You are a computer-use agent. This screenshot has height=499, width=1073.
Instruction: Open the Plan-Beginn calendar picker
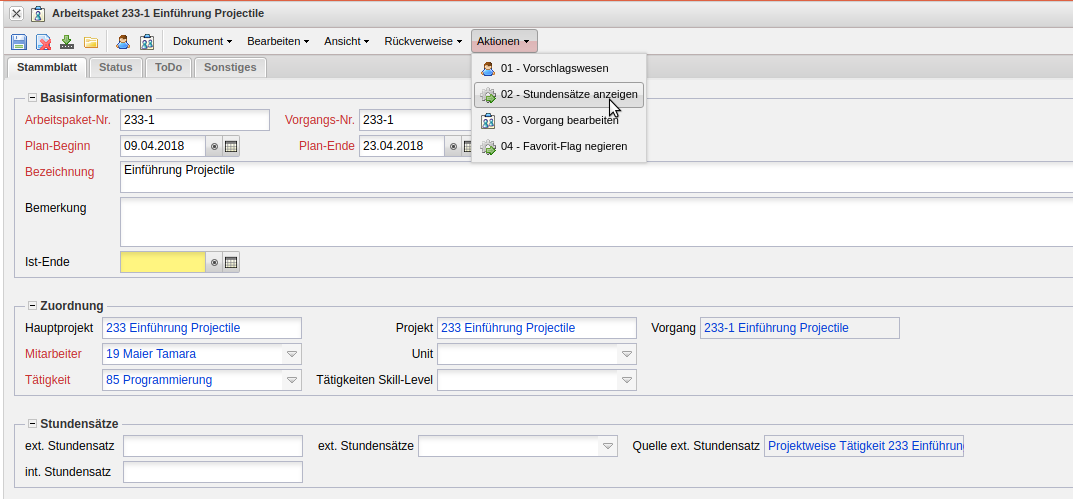231,147
